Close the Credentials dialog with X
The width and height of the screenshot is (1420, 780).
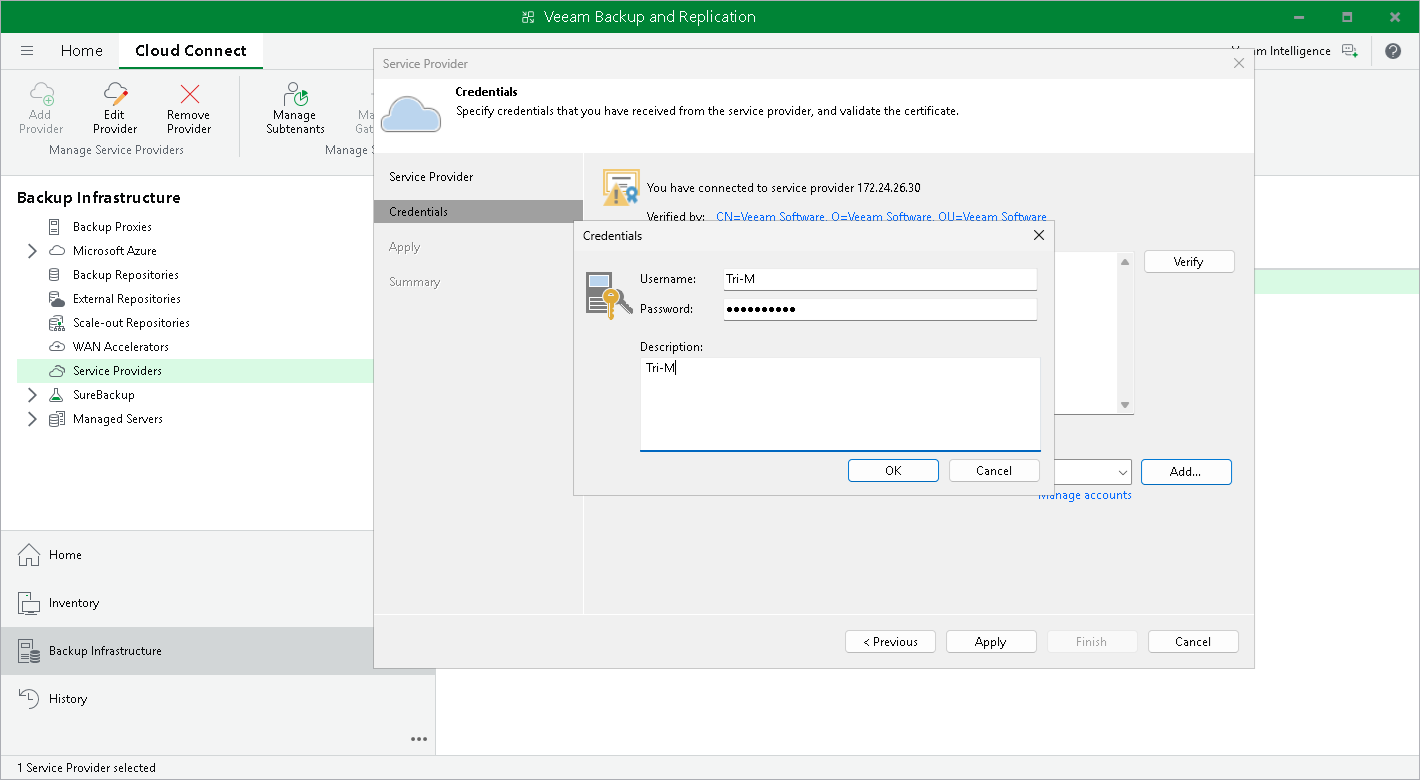[1038, 236]
